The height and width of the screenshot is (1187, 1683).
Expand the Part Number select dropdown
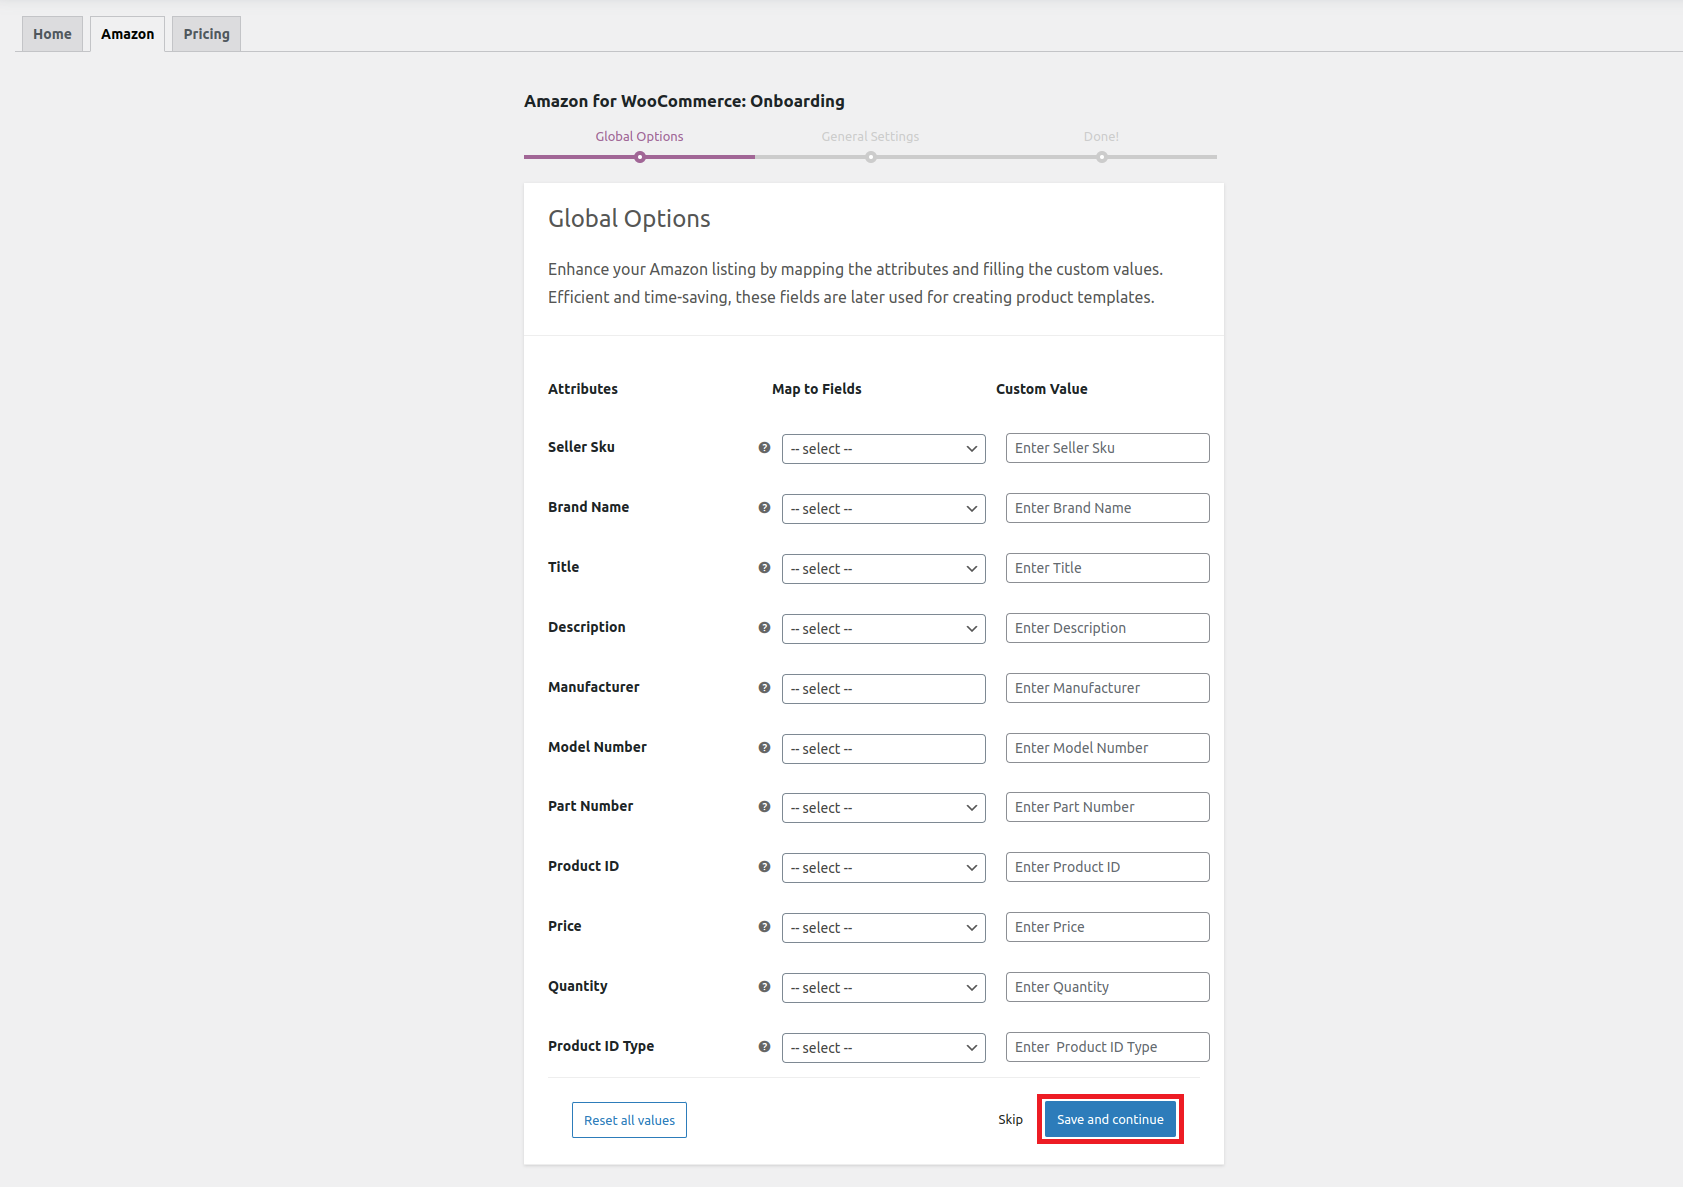pyautogui.click(x=883, y=807)
